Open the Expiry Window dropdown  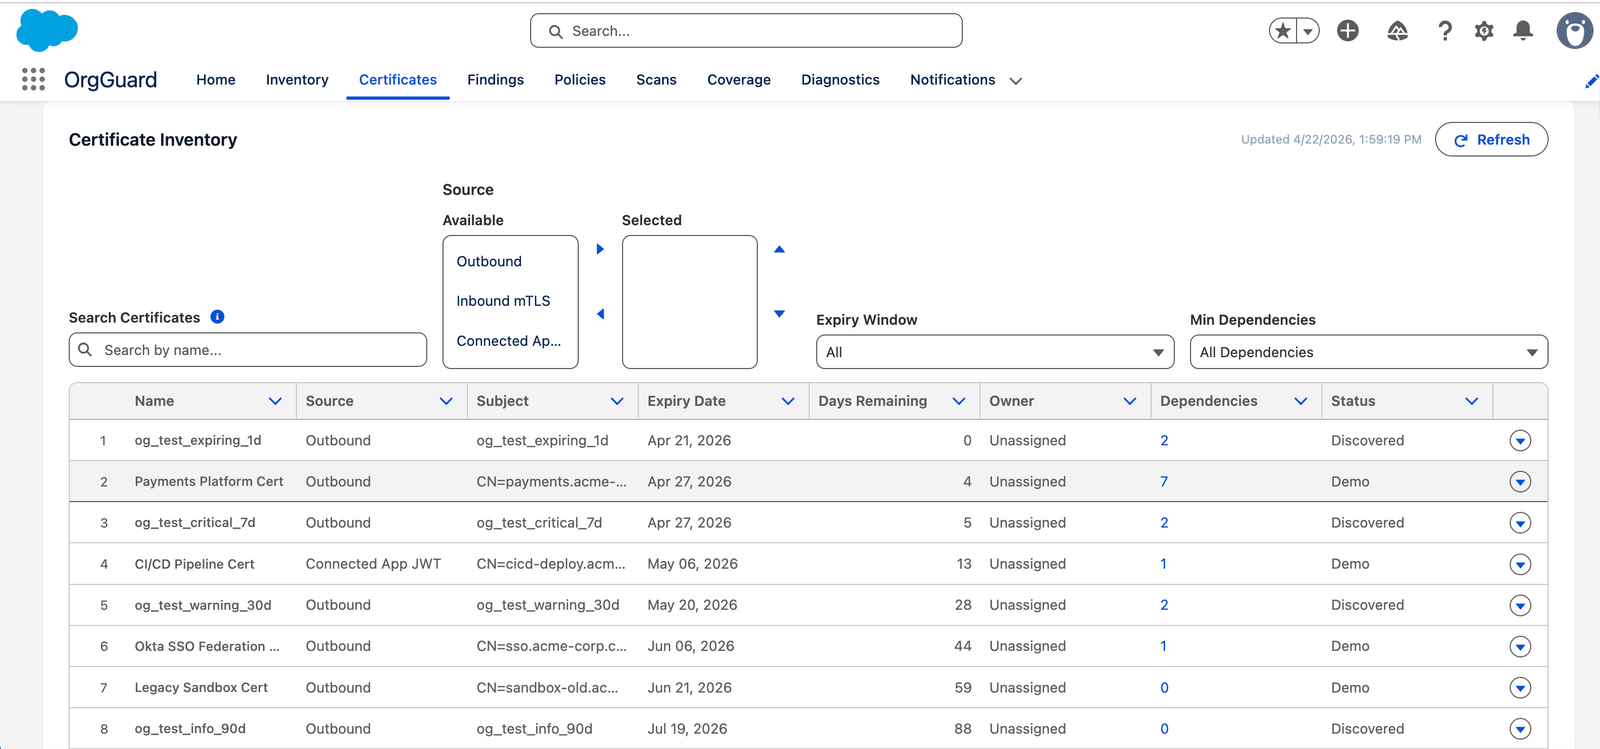click(995, 352)
